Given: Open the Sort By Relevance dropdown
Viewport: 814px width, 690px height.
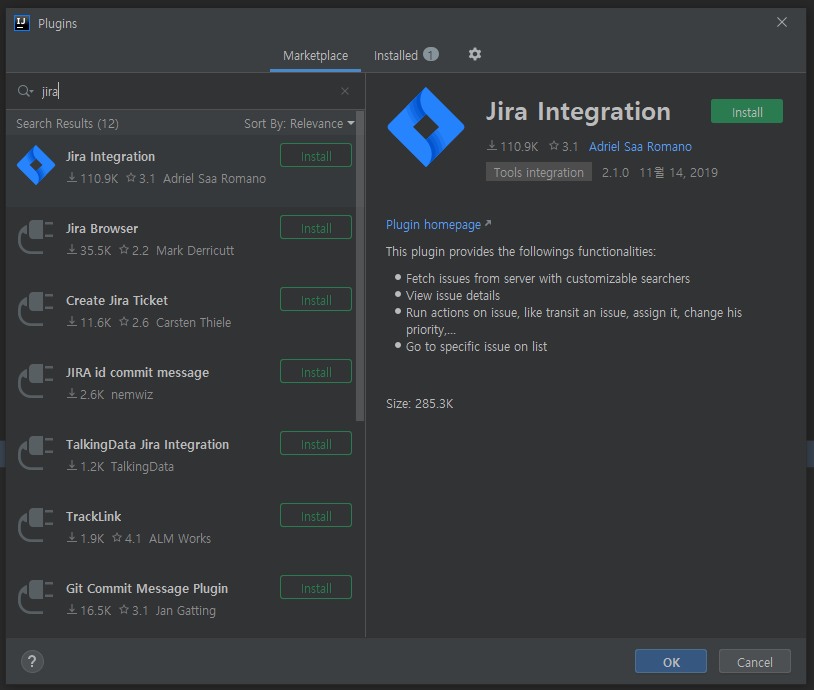Looking at the screenshot, I should tap(299, 124).
